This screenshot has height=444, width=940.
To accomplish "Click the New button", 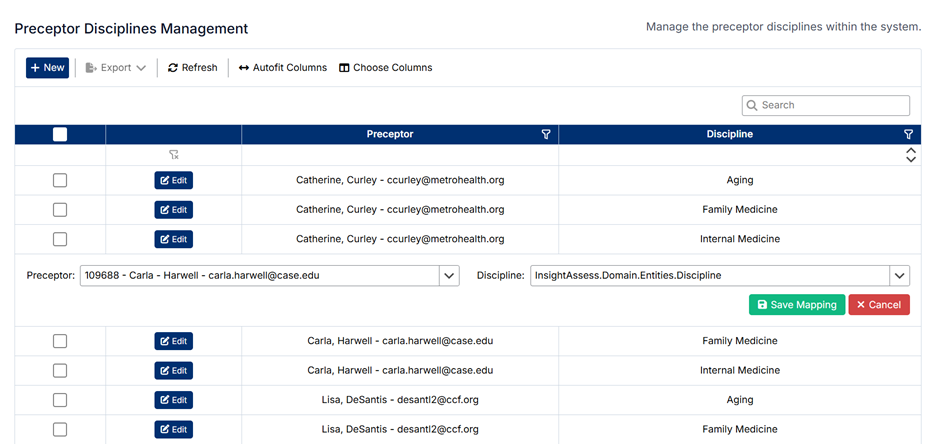I will [x=47, y=68].
